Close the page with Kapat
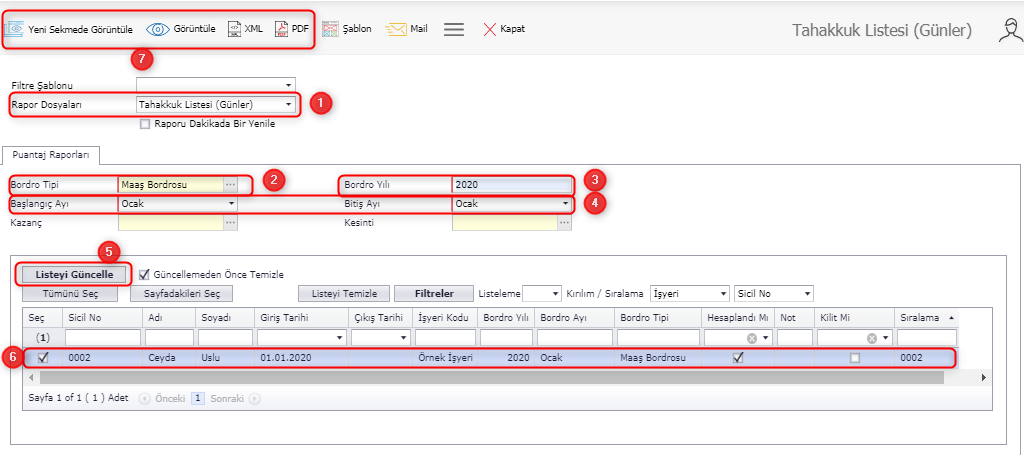The height and width of the screenshot is (455, 1024). pyautogui.click(x=504, y=29)
